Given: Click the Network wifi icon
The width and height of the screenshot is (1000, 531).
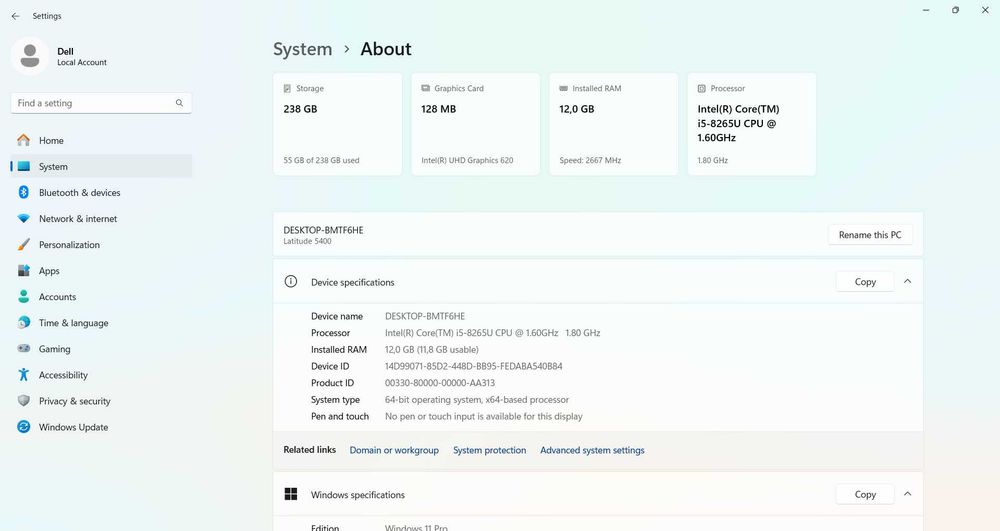Looking at the screenshot, I should 24,219.
